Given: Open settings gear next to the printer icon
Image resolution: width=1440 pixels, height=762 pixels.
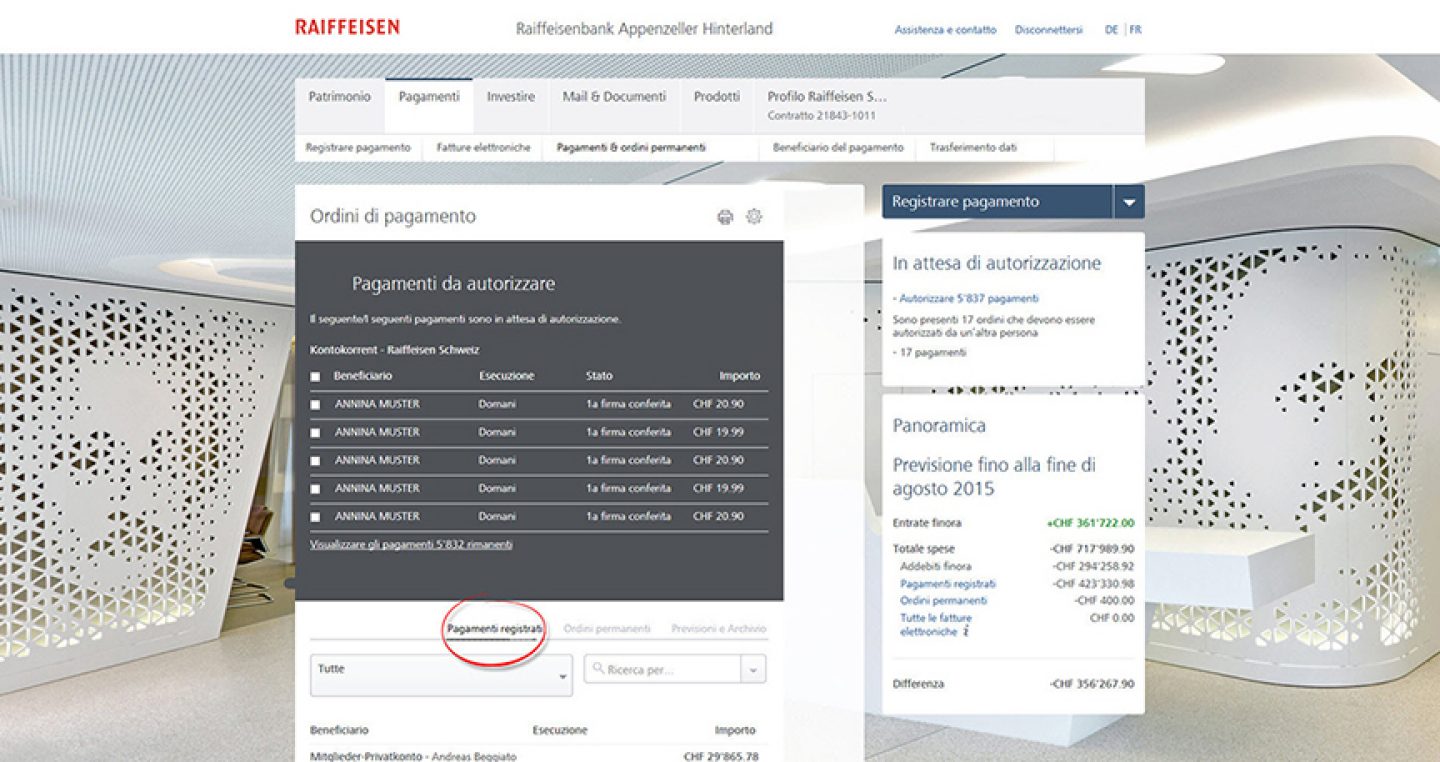Looking at the screenshot, I should [x=754, y=216].
